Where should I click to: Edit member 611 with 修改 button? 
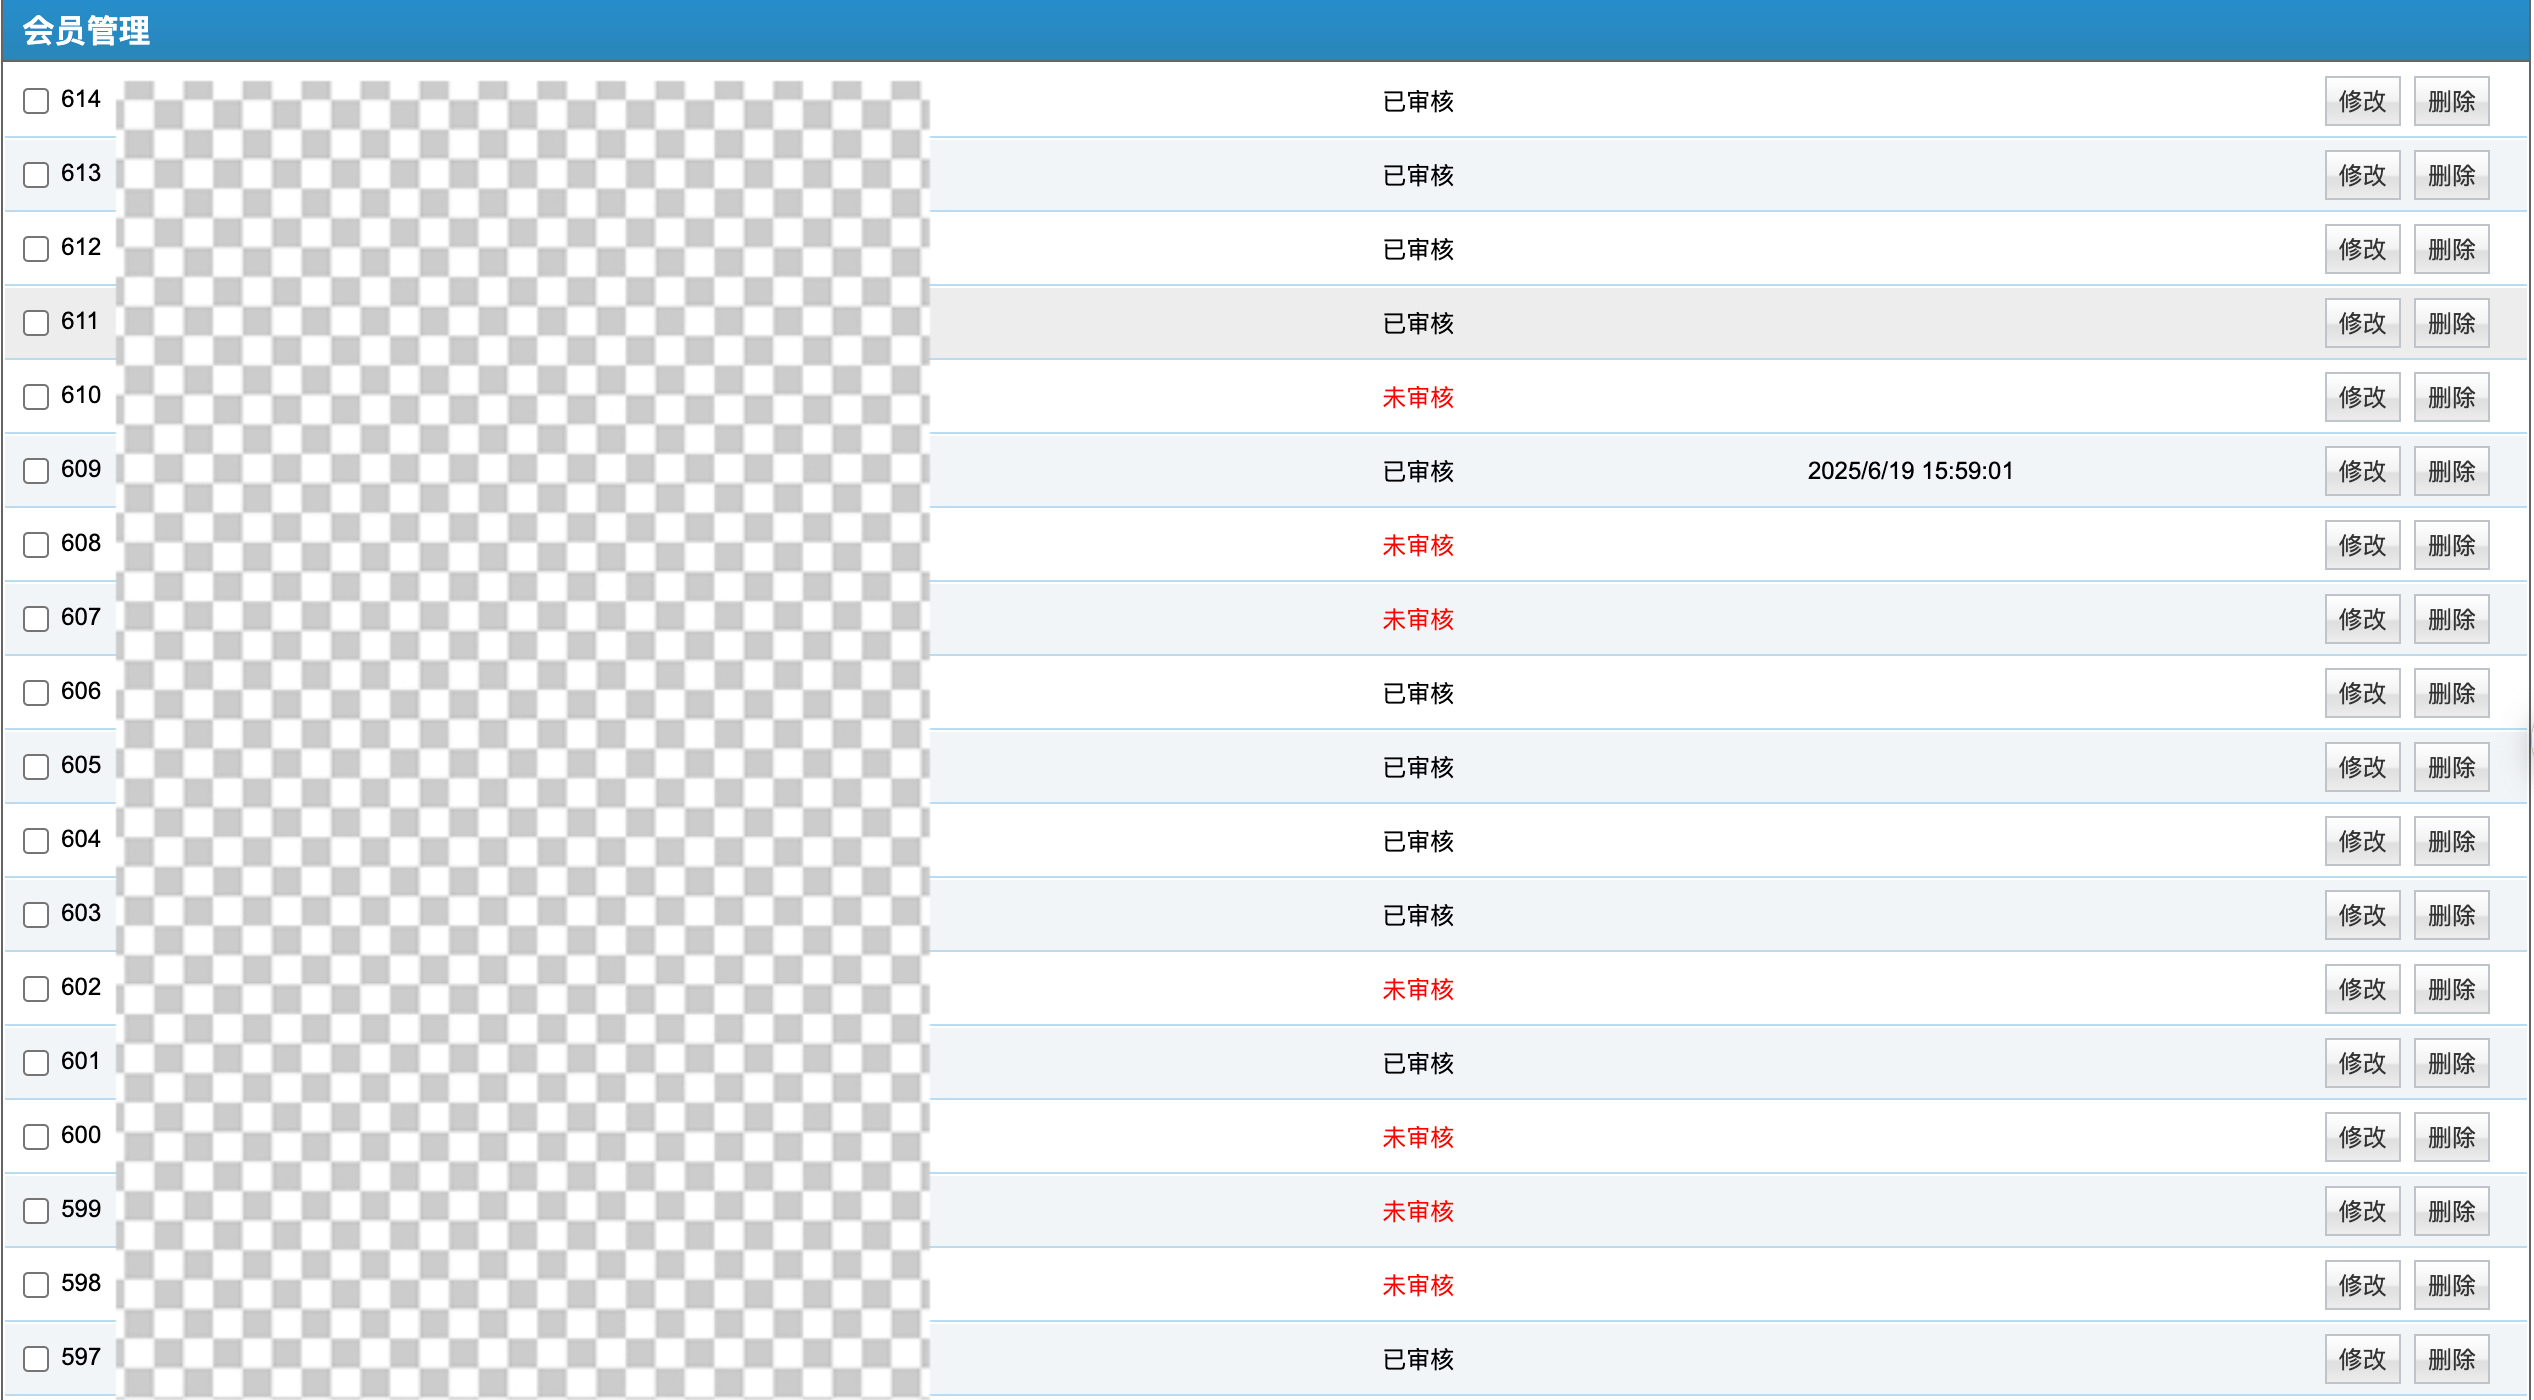(2361, 323)
